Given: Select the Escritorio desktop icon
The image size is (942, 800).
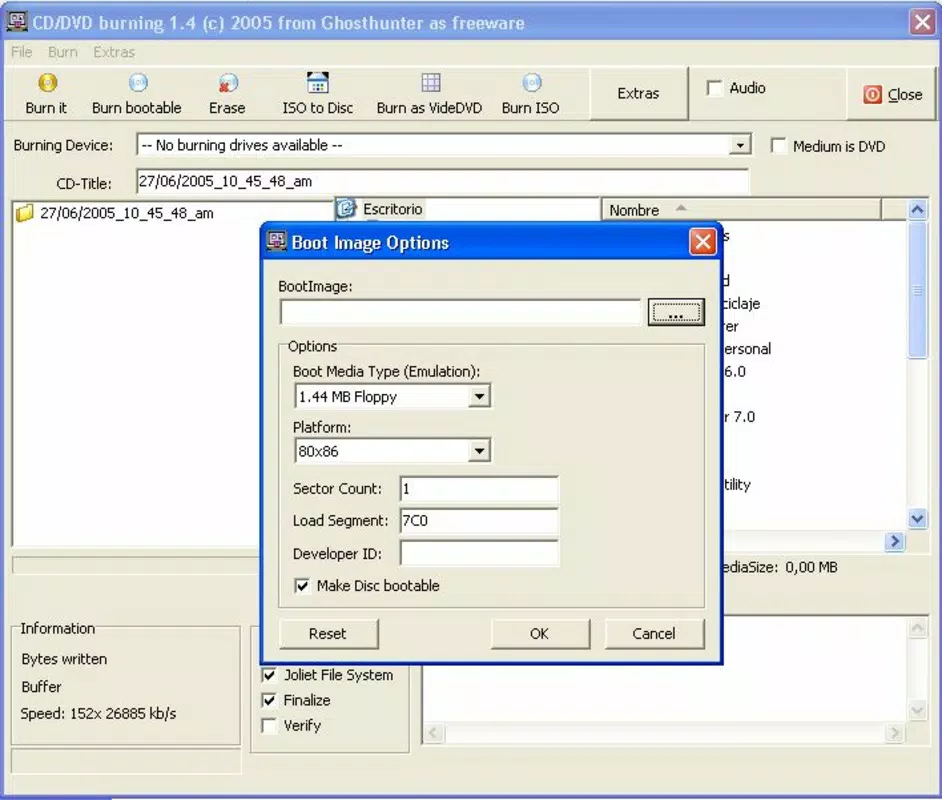Looking at the screenshot, I should click(x=346, y=208).
